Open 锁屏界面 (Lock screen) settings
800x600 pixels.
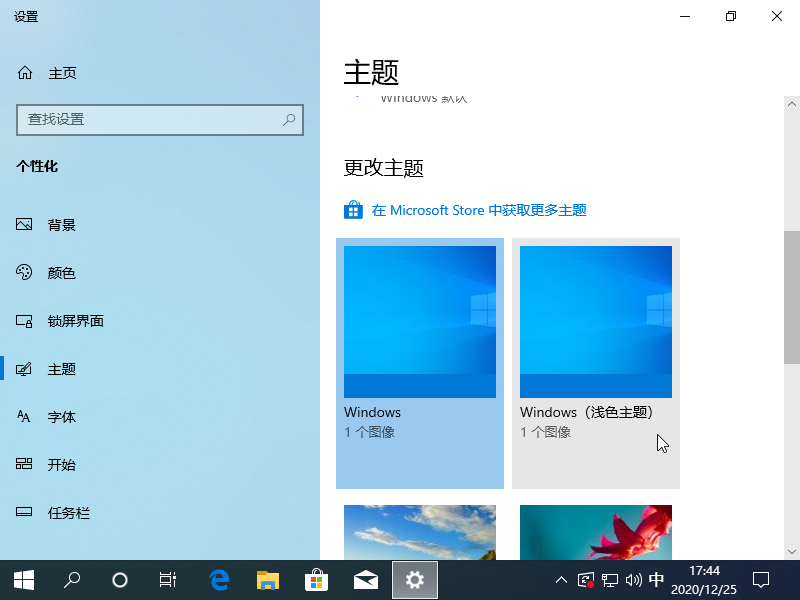point(75,320)
